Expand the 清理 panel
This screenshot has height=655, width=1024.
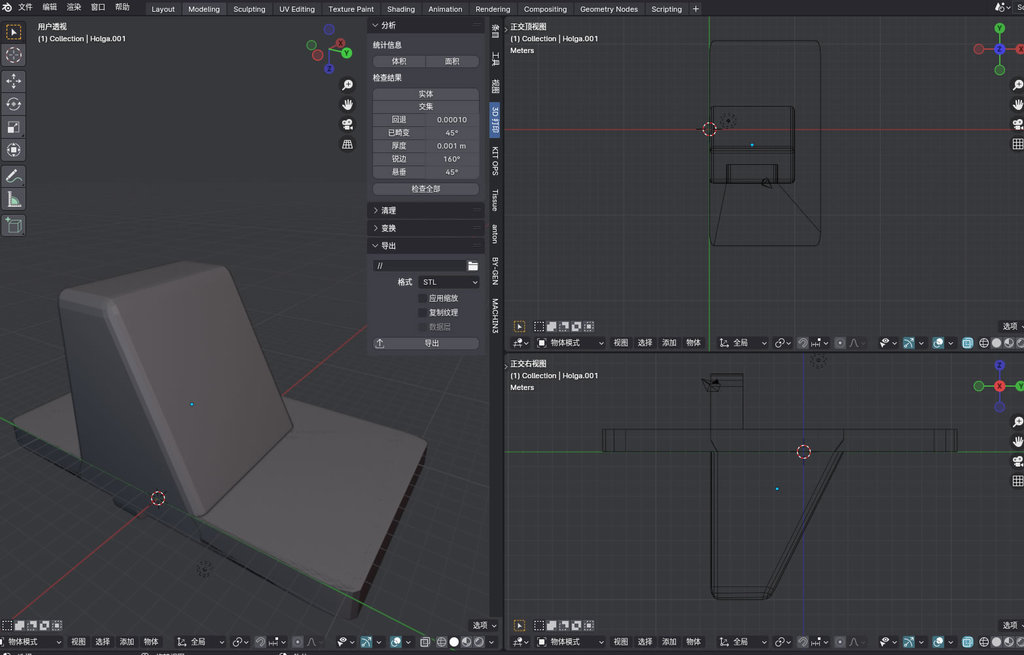[x=425, y=210]
